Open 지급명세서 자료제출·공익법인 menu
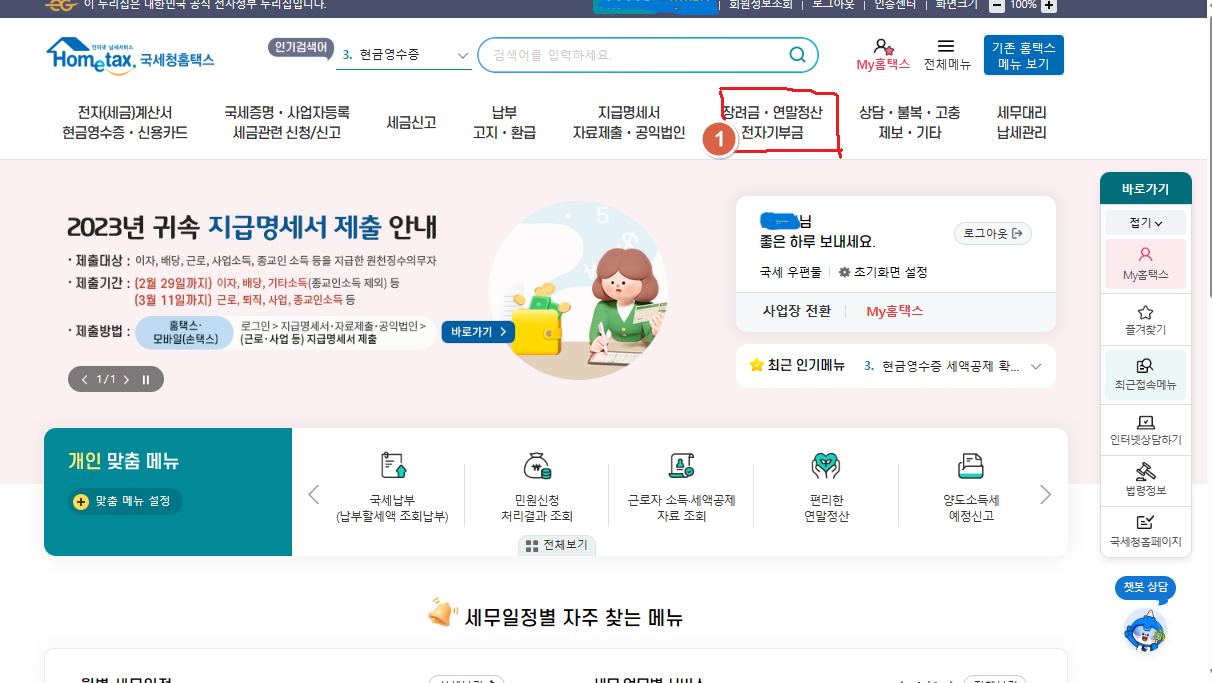This screenshot has height=683, width=1212. click(628, 122)
